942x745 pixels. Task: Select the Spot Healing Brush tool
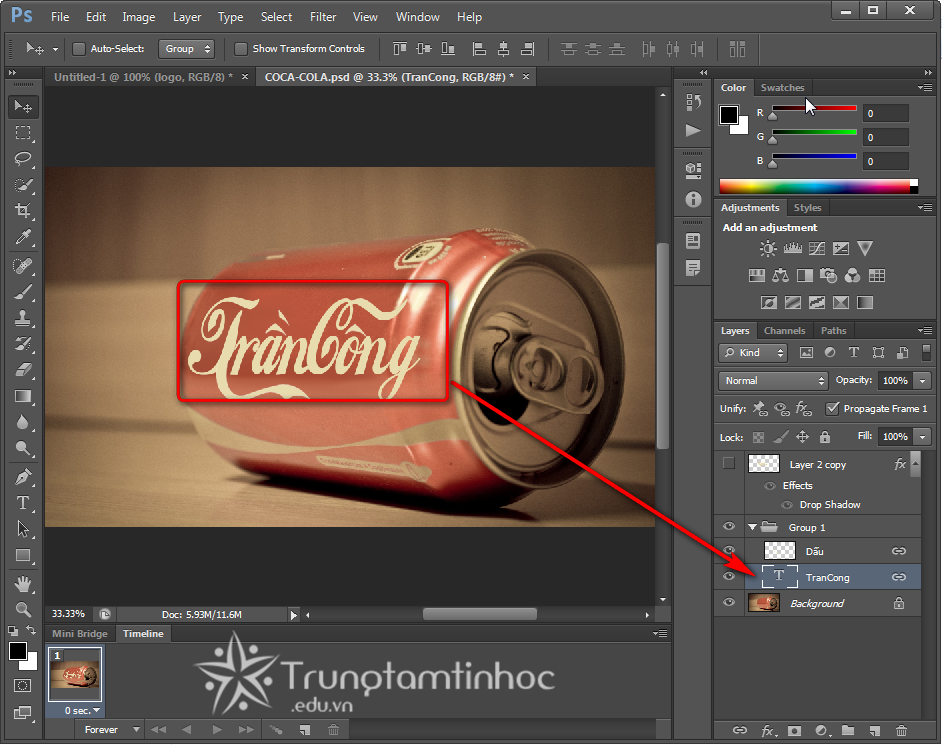coord(23,266)
